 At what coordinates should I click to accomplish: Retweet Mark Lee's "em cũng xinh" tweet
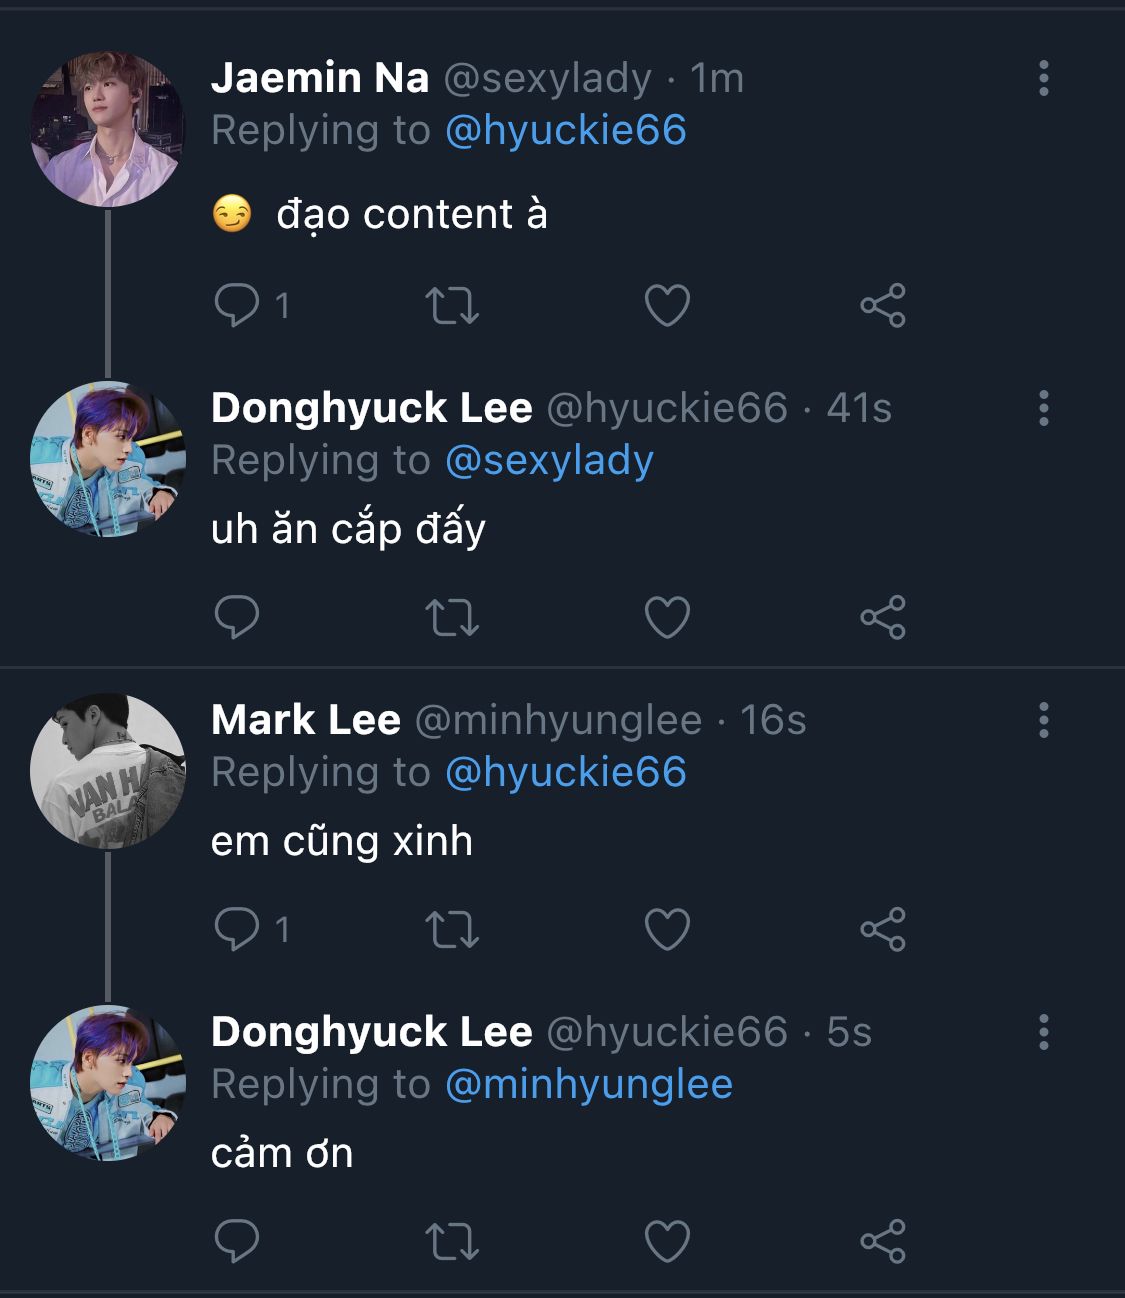tap(452, 930)
